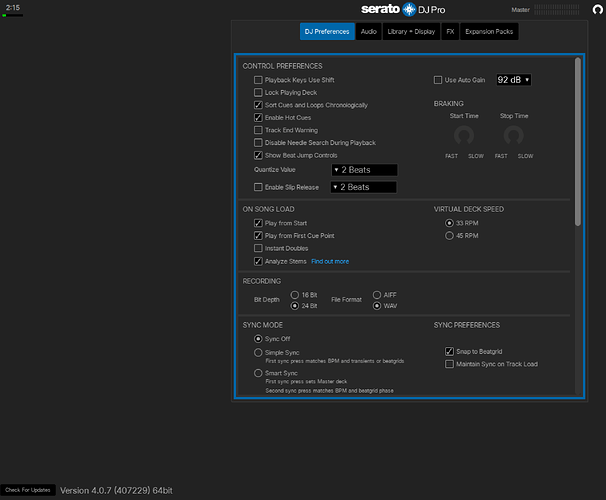Switch to the Audio tab
Screen dimensions: 606x500
[x=369, y=31]
